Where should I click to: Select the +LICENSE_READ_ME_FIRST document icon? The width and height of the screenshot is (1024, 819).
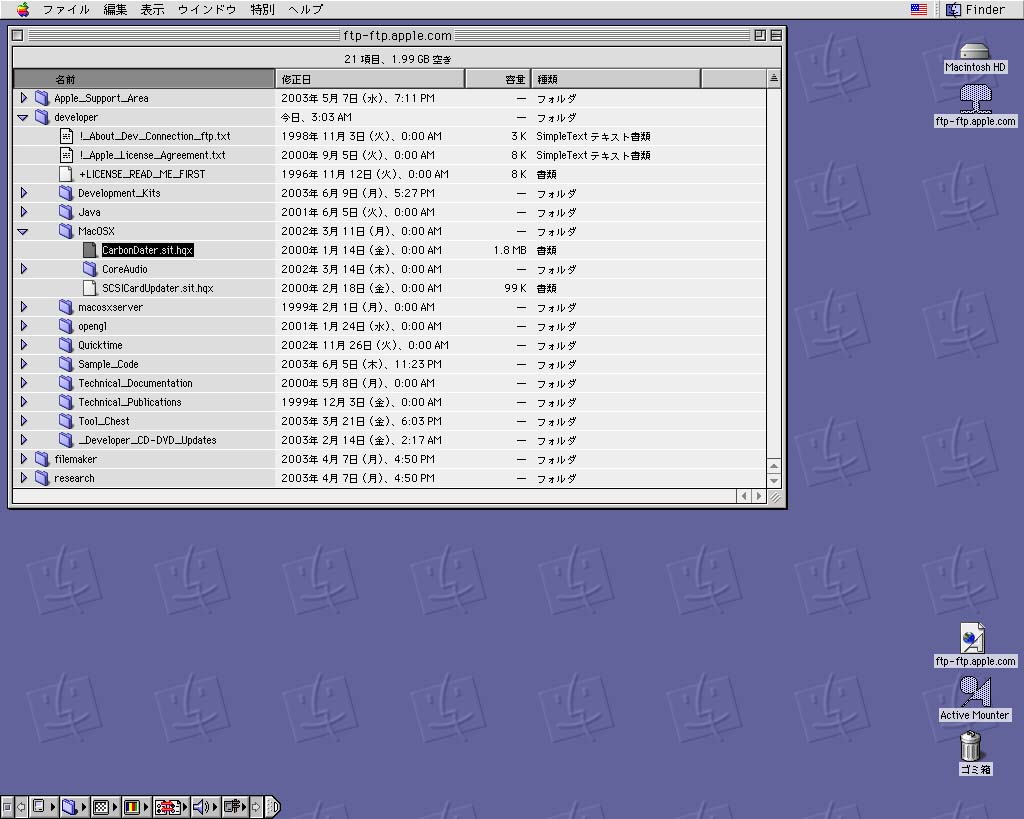pos(66,174)
